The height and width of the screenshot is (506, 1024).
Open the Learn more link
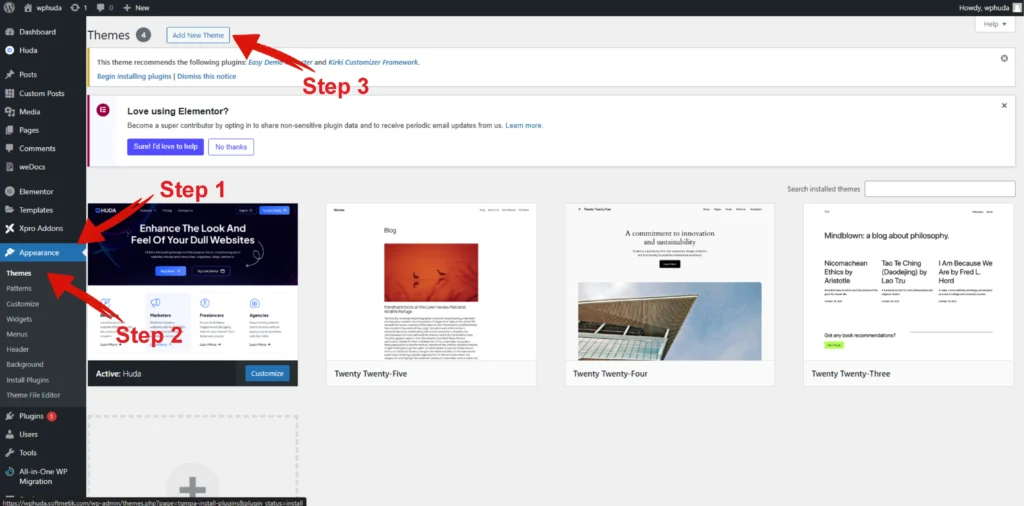coord(524,125)
